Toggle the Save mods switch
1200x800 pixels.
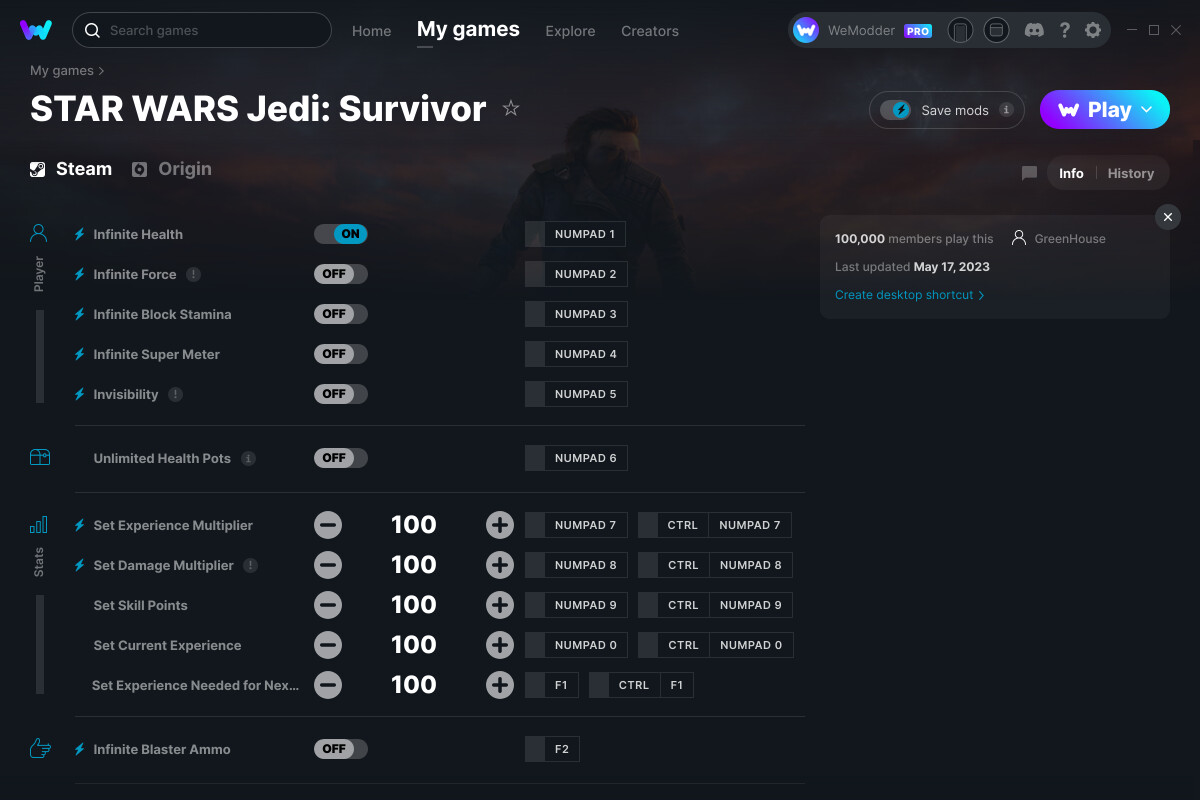(x=896, y=110)
